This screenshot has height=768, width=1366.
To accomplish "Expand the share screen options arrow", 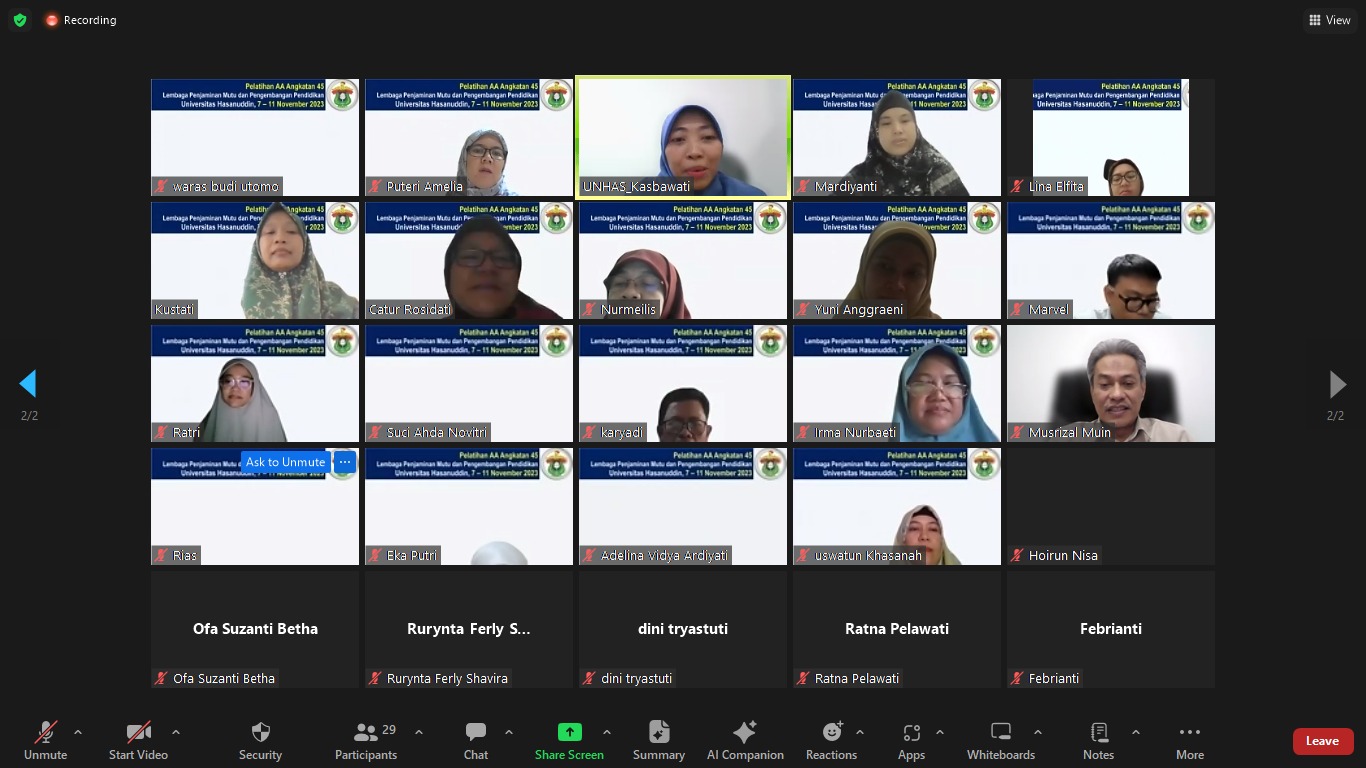I will [x=606, y=732].
